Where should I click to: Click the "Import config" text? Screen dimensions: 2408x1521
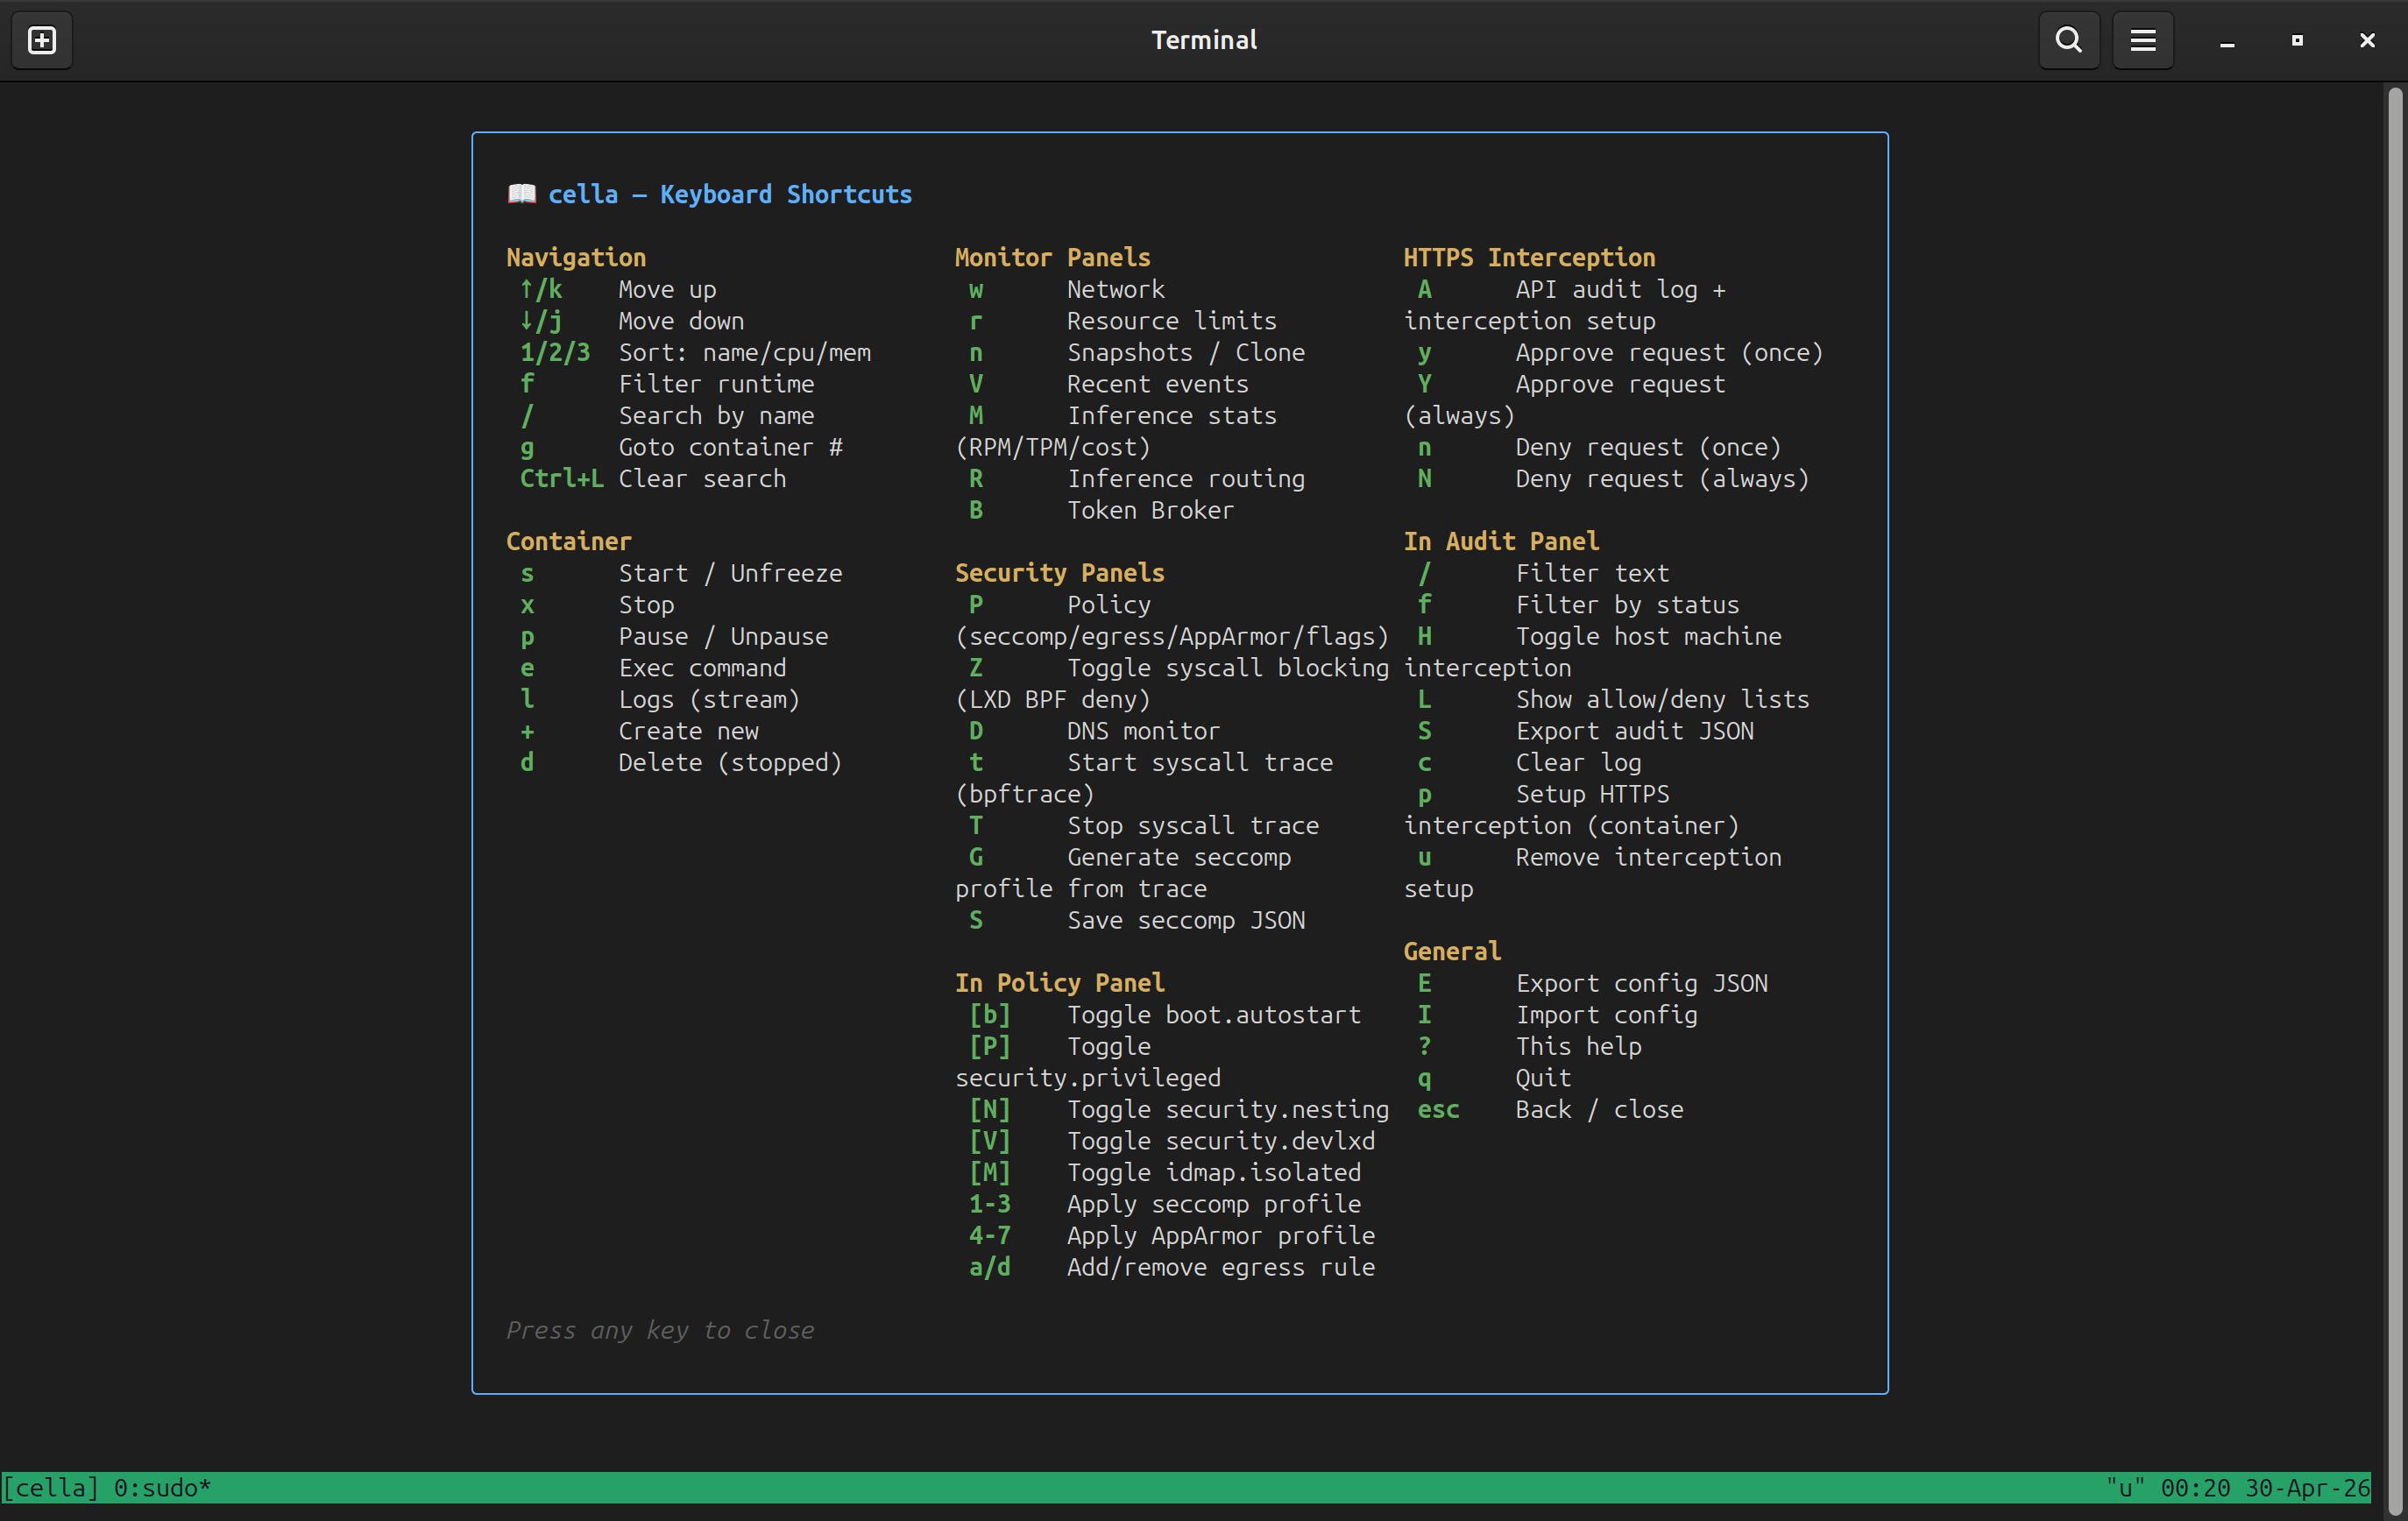[x=1607, y=1015]
